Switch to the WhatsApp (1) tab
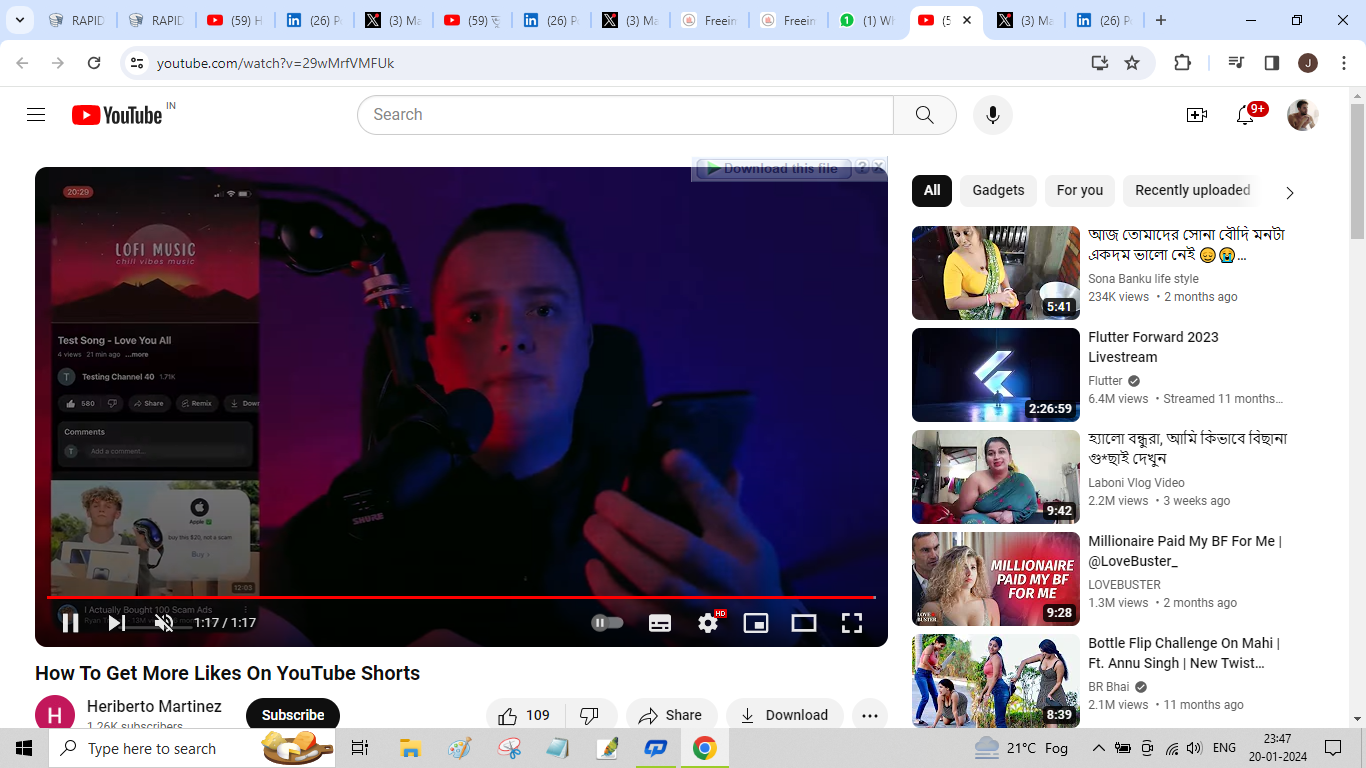The height and width of the screenshot is (768, 1366). (x=867, y=20)
